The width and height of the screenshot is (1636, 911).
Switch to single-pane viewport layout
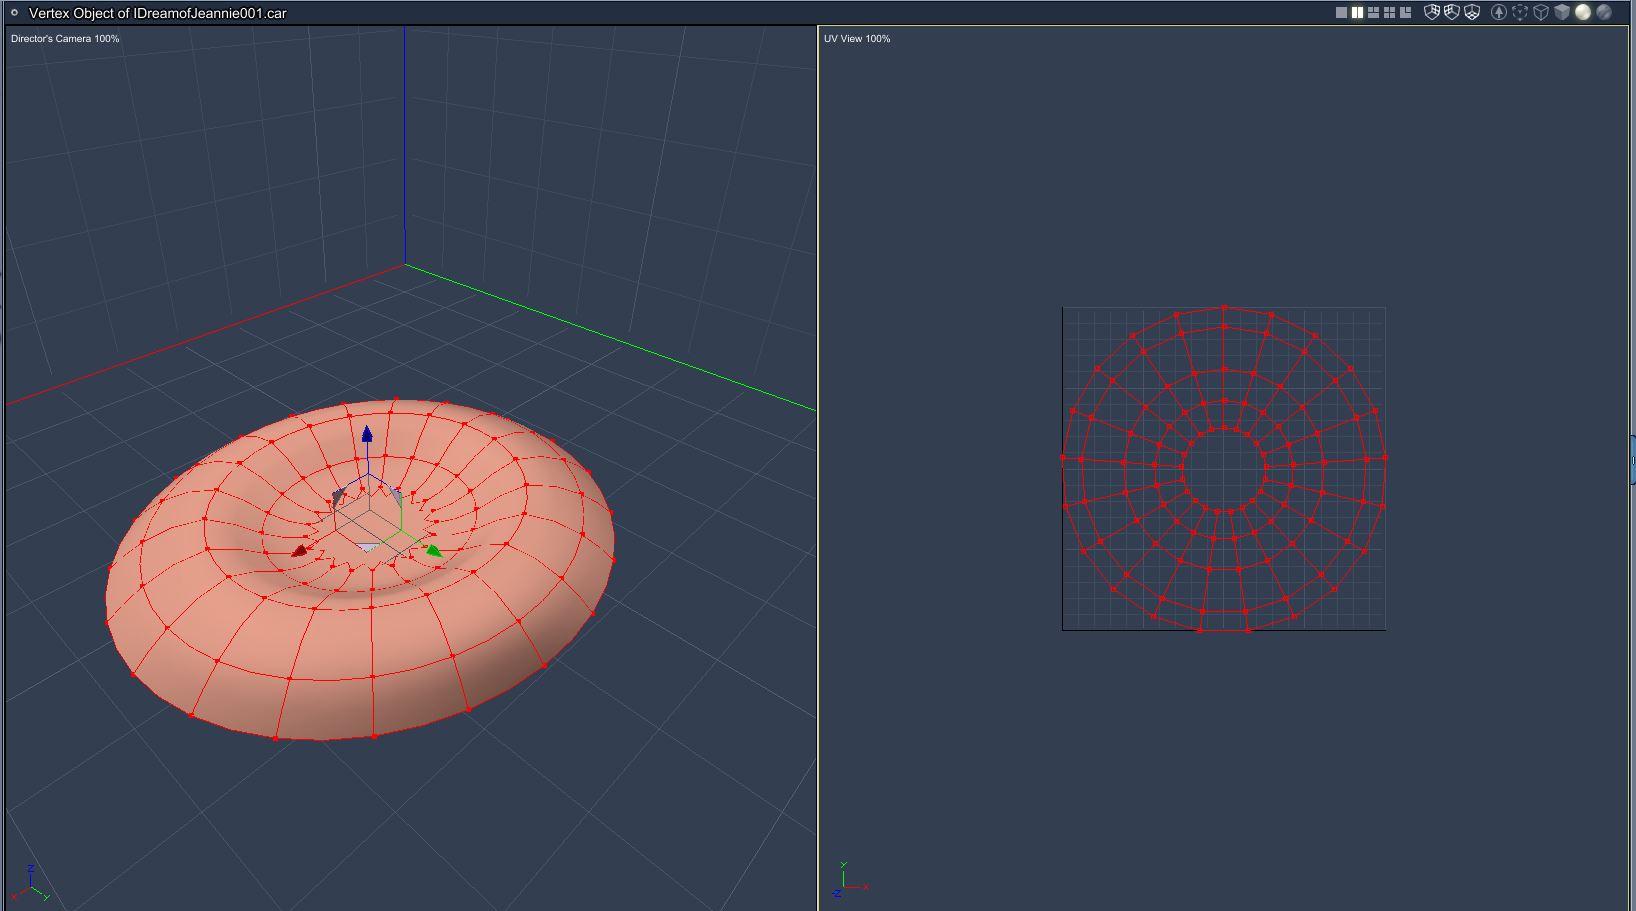pos(1341,13)
